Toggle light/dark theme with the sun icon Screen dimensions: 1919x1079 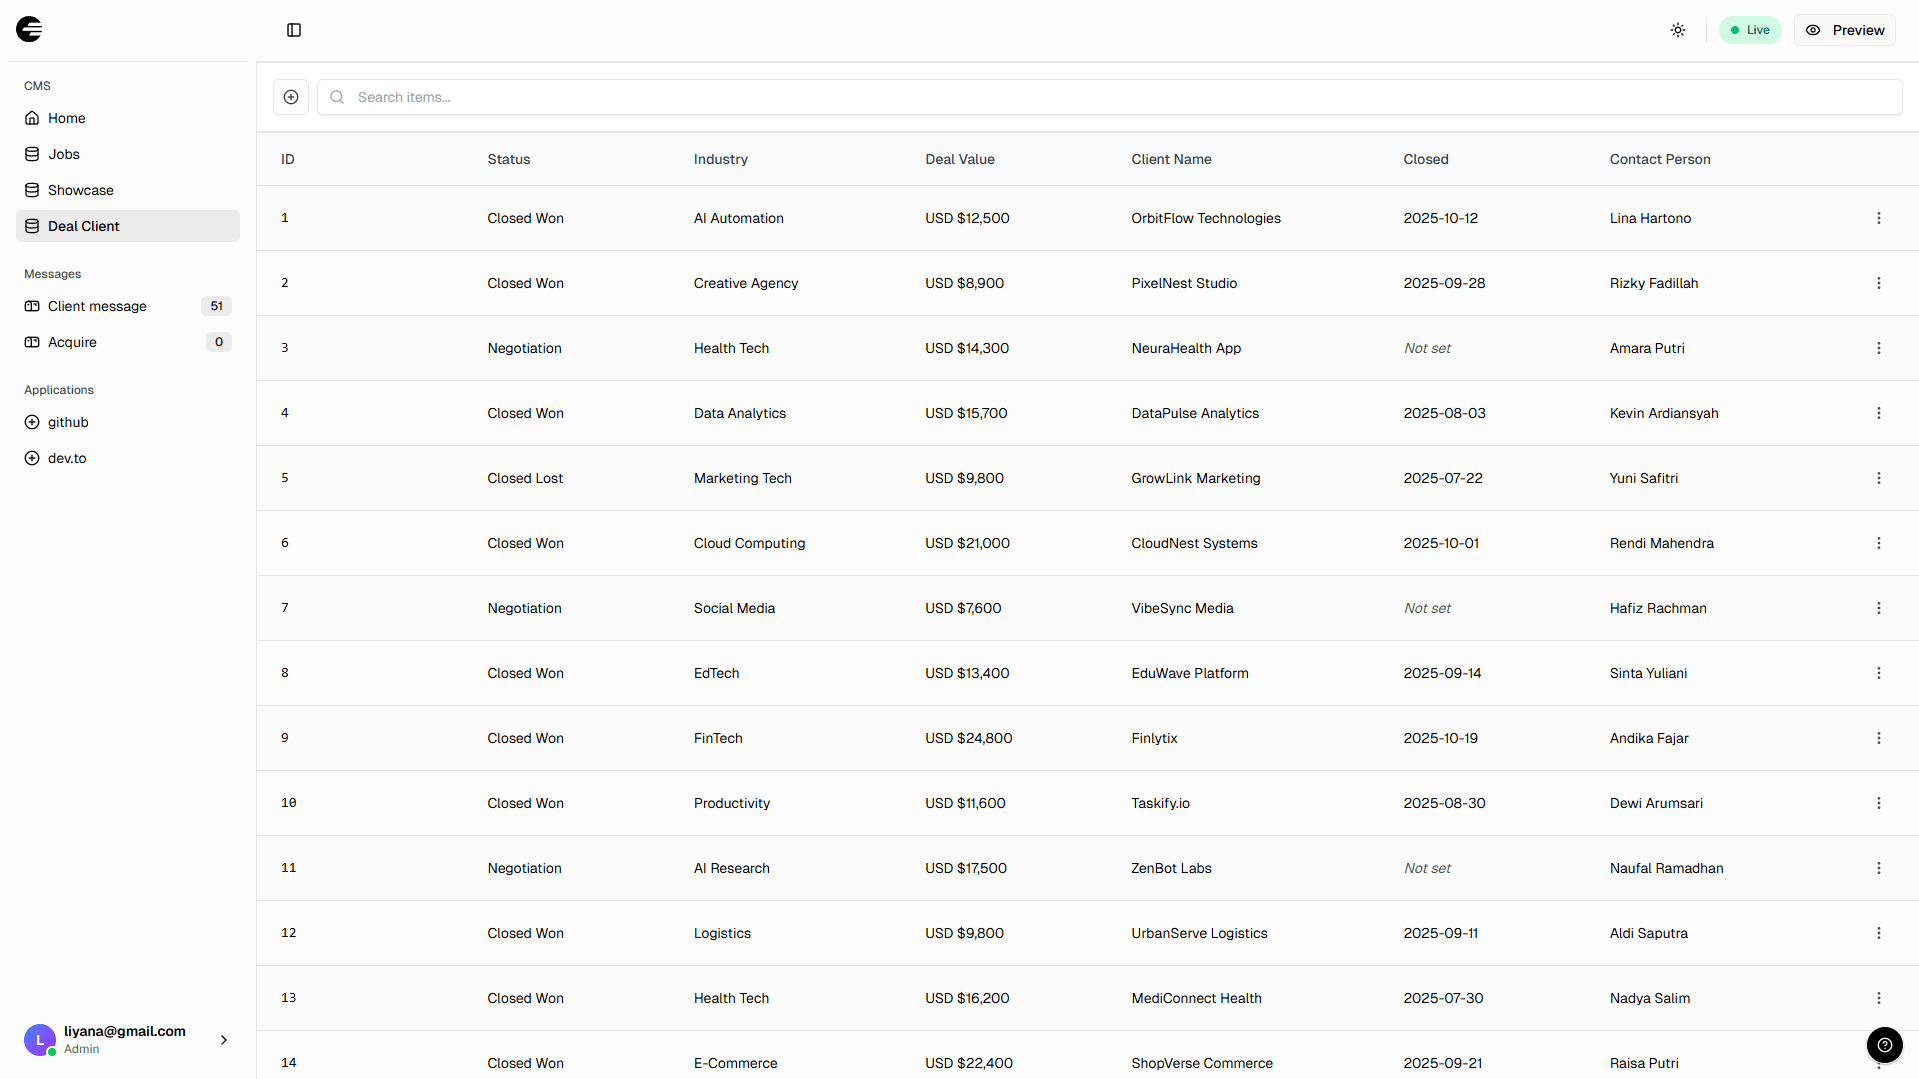coord(1677,30)
